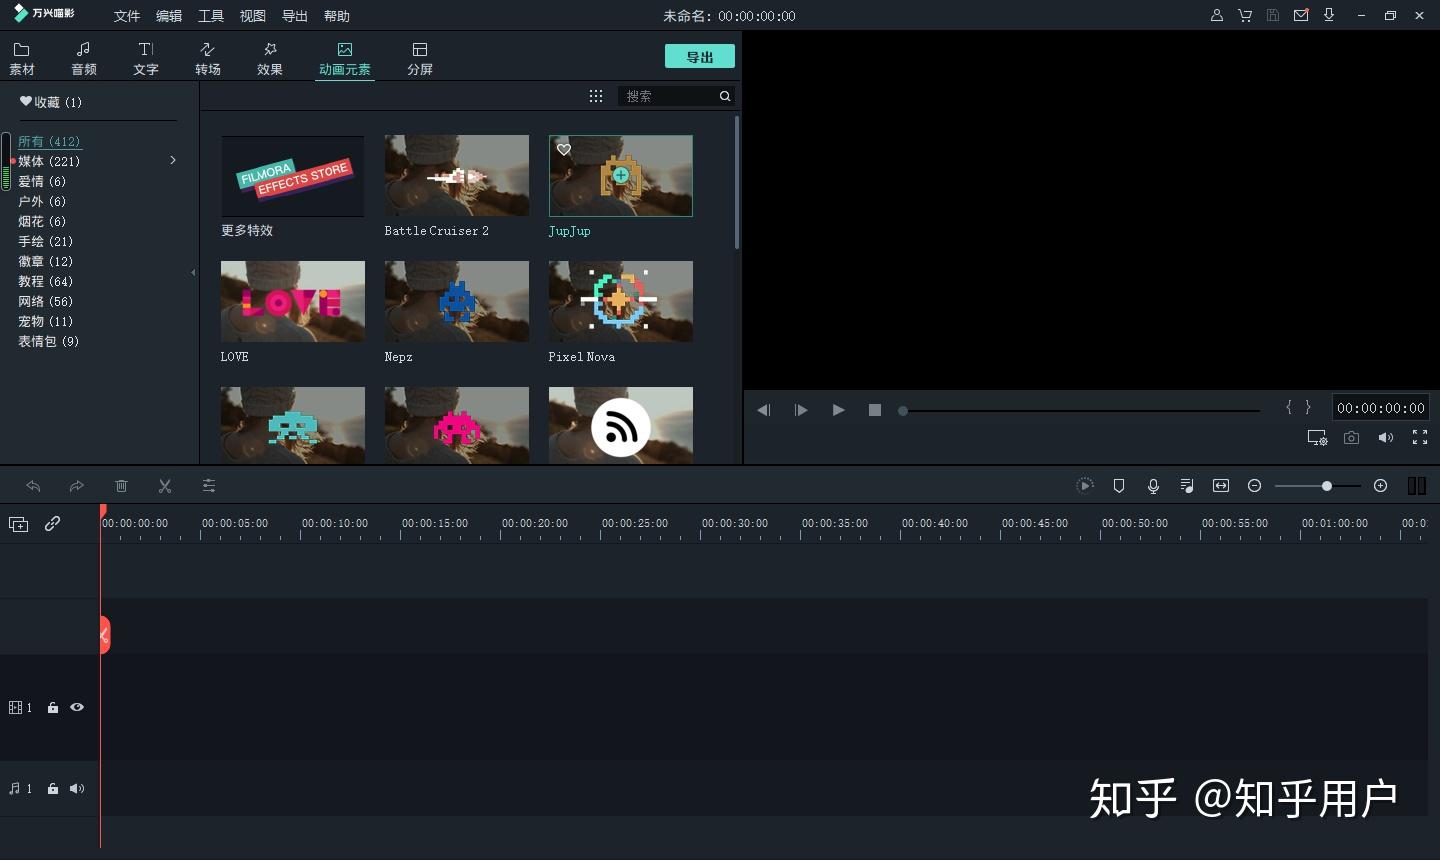Click the 搜索 search field
The image size is (1440, 860).
coord(667,96)
